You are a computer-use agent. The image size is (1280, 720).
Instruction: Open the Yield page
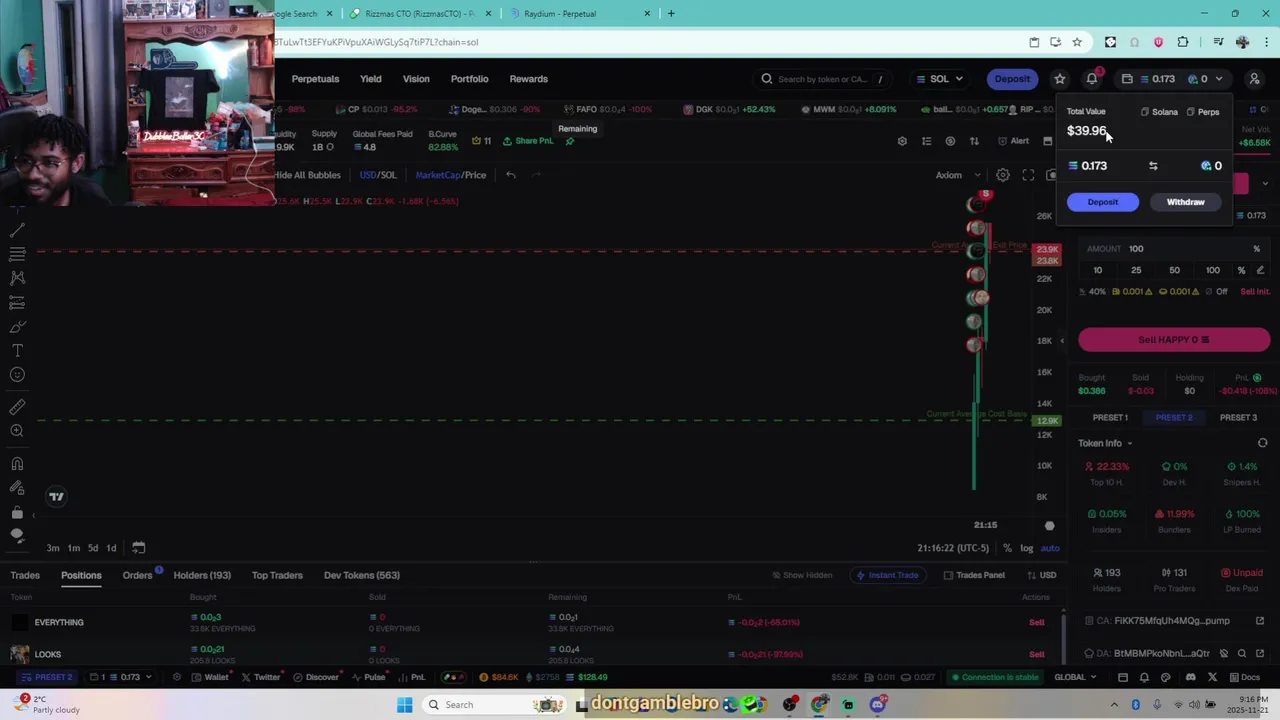(x=371, y=79)
